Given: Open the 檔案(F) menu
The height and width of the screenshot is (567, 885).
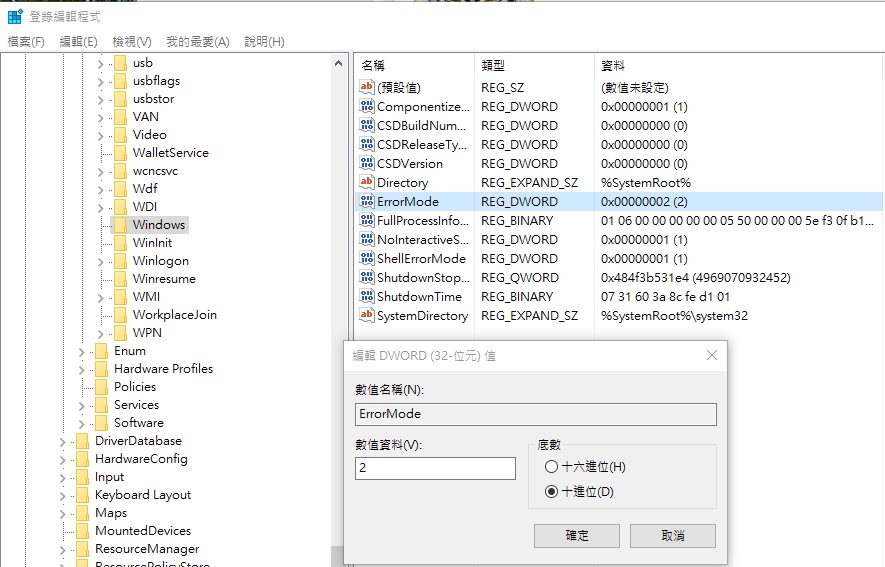Looking at the screenshot, I should click(26, 41).
